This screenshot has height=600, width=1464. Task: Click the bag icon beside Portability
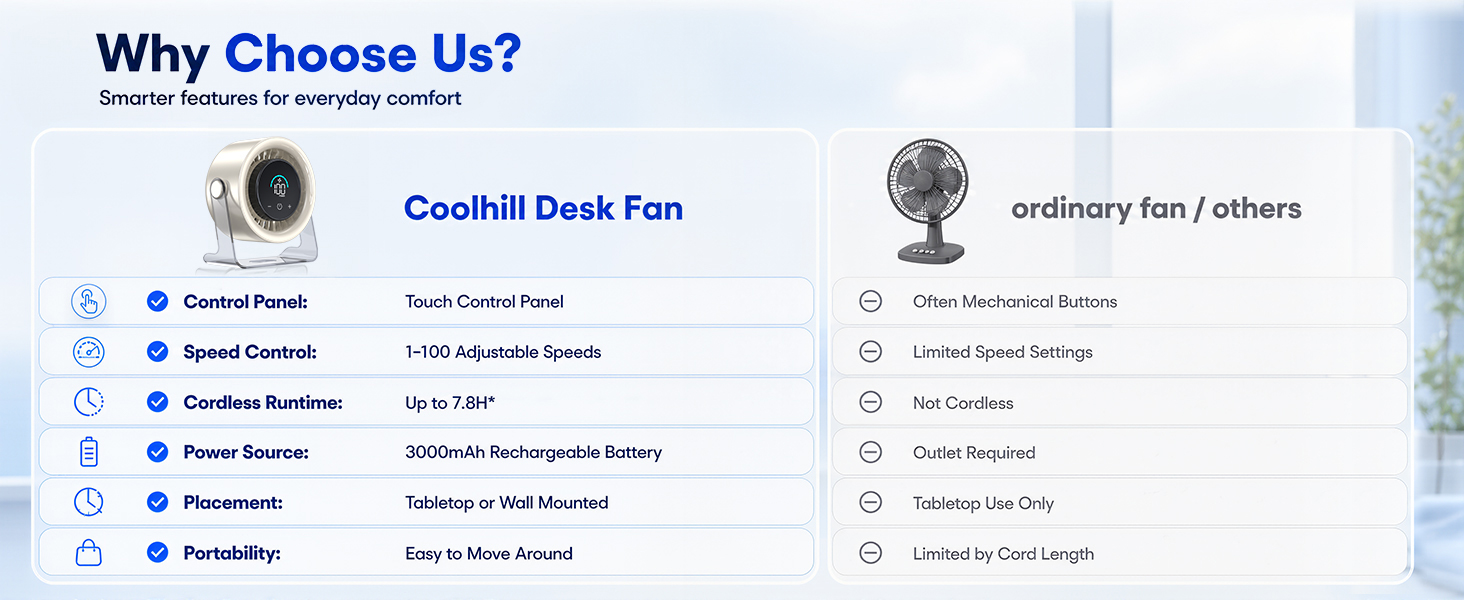[89, 553]
